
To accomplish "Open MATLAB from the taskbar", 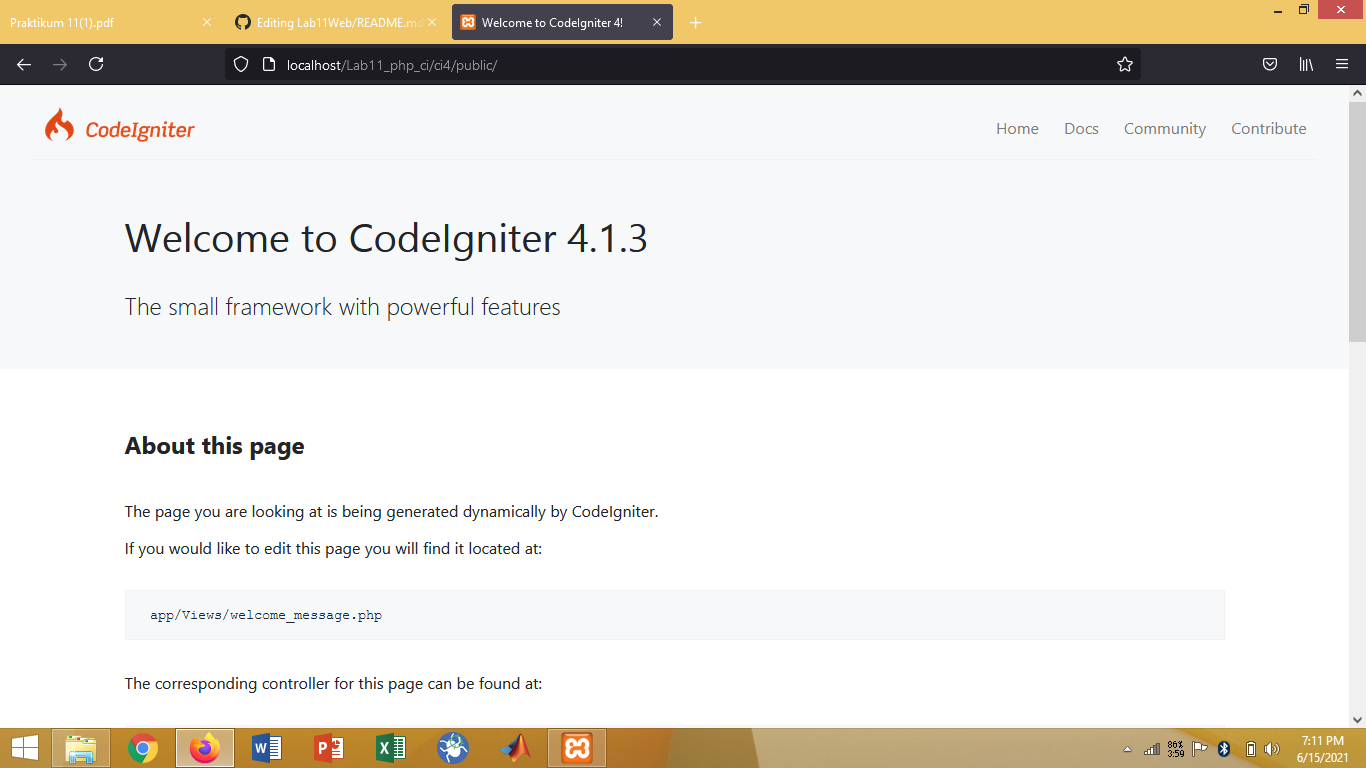I will (x=516, y=747).
